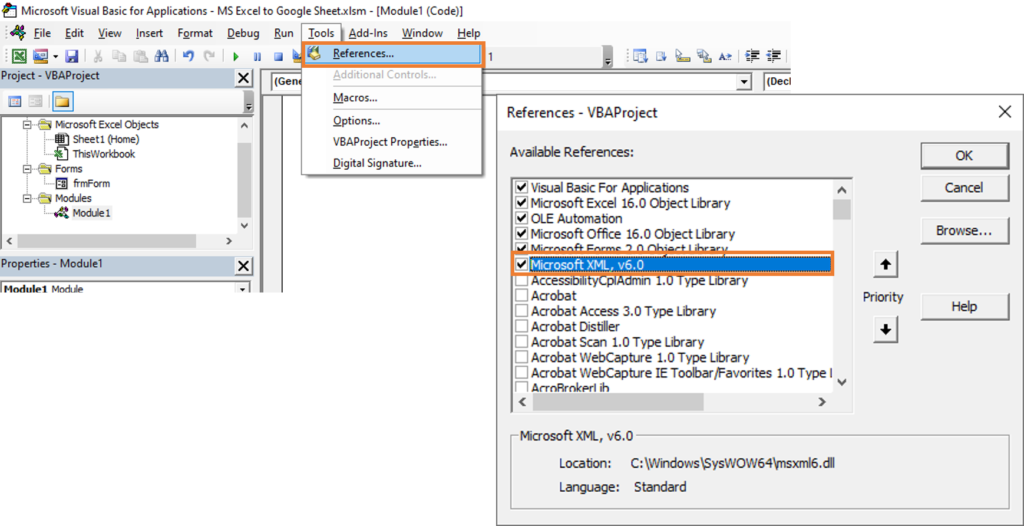Uncheck Microsoft Excel 16.0 Object Library

(521, 203)
